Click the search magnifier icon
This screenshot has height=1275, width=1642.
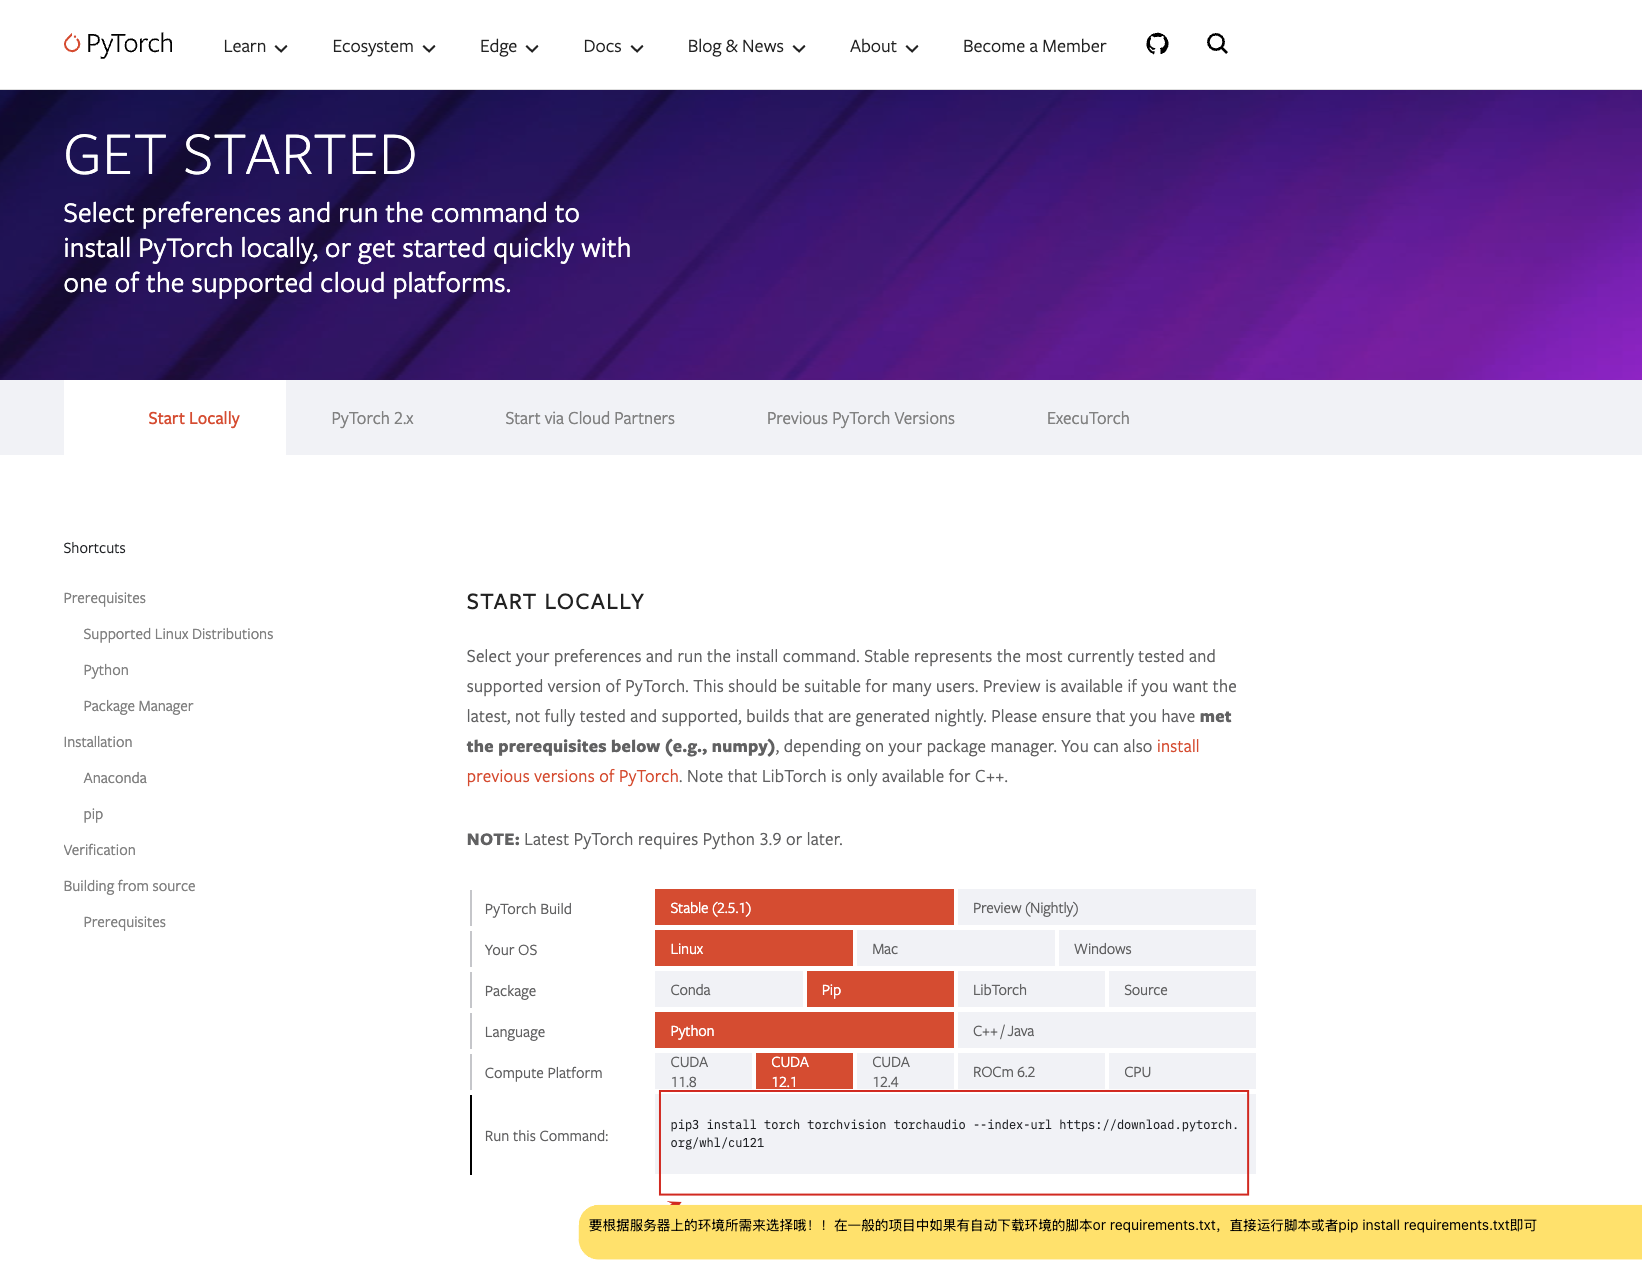1217,44
